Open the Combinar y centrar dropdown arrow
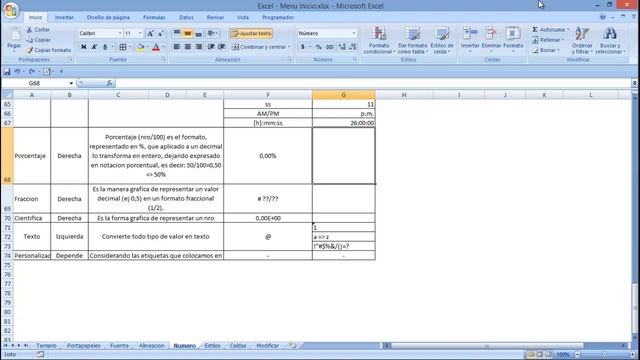 289,47
